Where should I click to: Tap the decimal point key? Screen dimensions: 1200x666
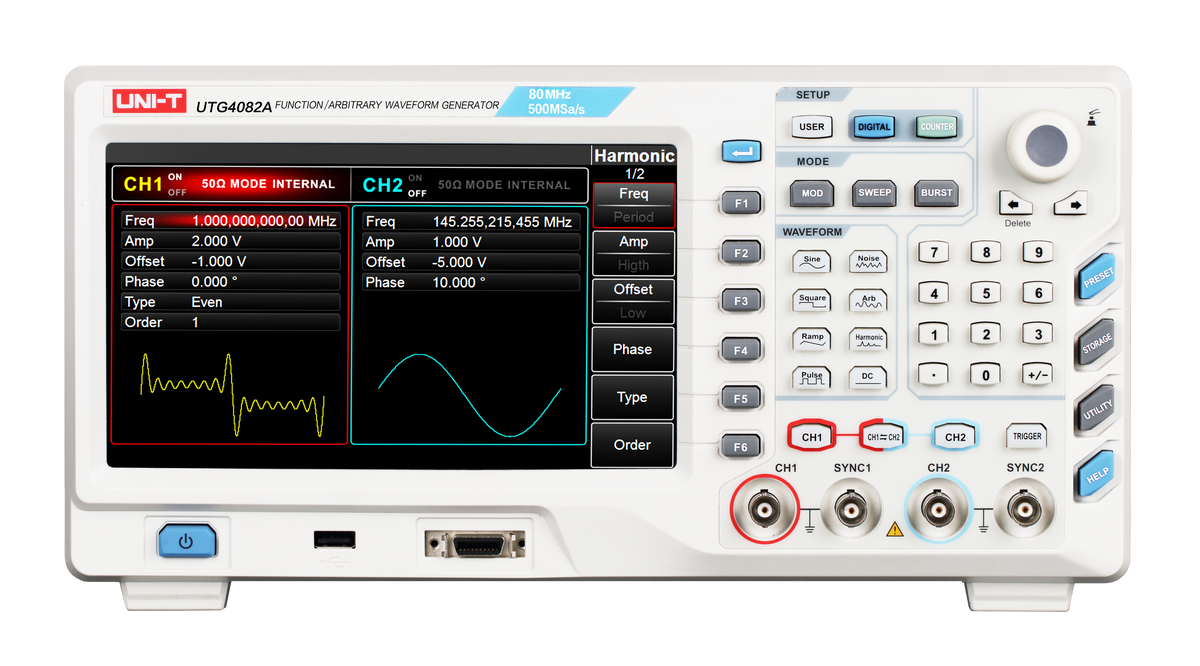coord(934,375)
